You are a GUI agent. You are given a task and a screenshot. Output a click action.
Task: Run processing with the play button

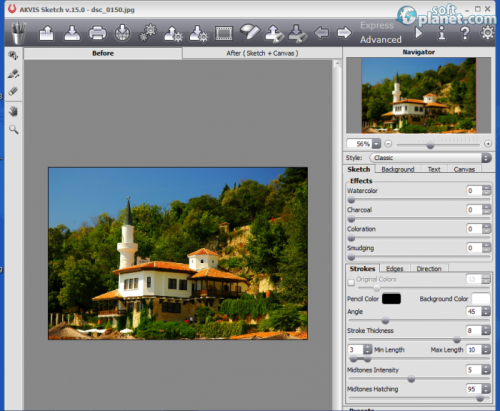(x=419, y=33)
